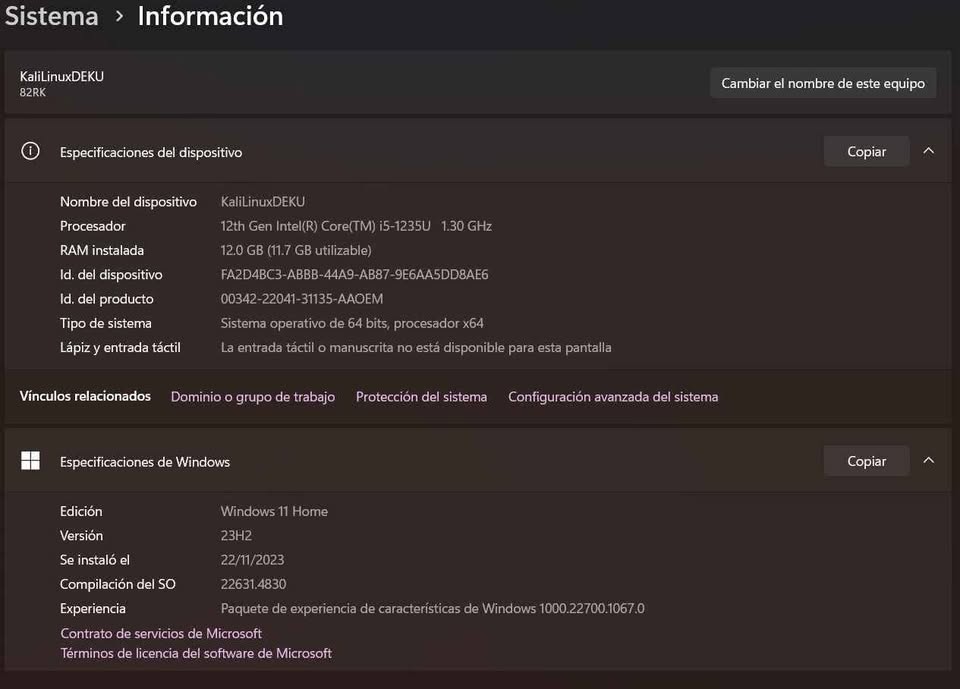Click the RAM instalada label
This screenshot has width=960, height=689.
(102, 250)
